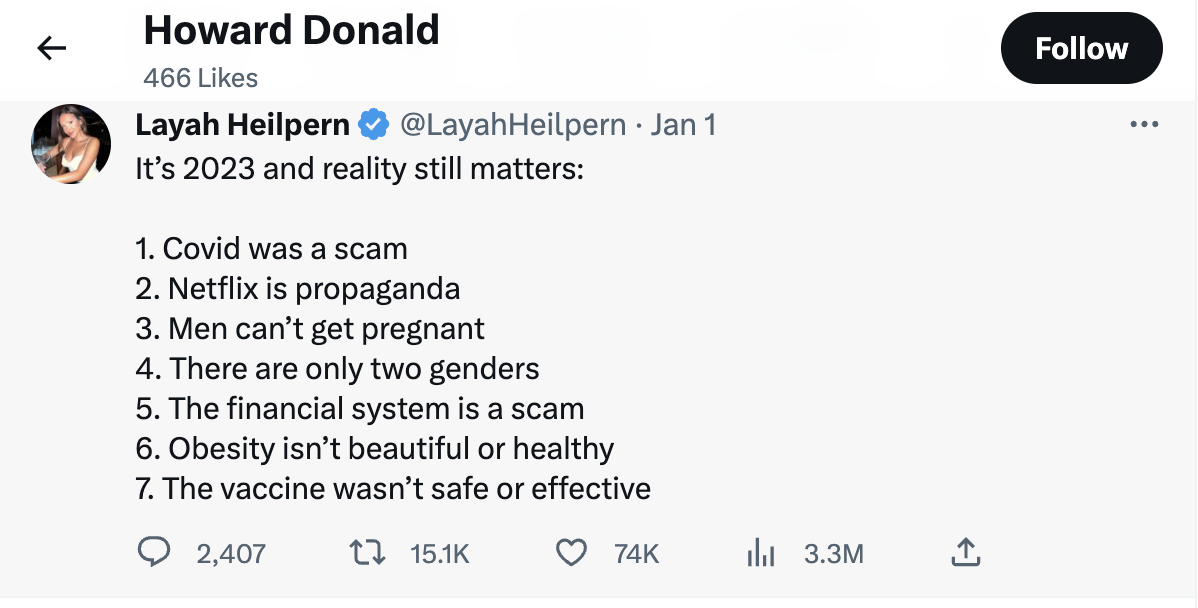Click the 3.3M views count
Image resolution: width=1198 pixels, height=608 pixels.
833,554
